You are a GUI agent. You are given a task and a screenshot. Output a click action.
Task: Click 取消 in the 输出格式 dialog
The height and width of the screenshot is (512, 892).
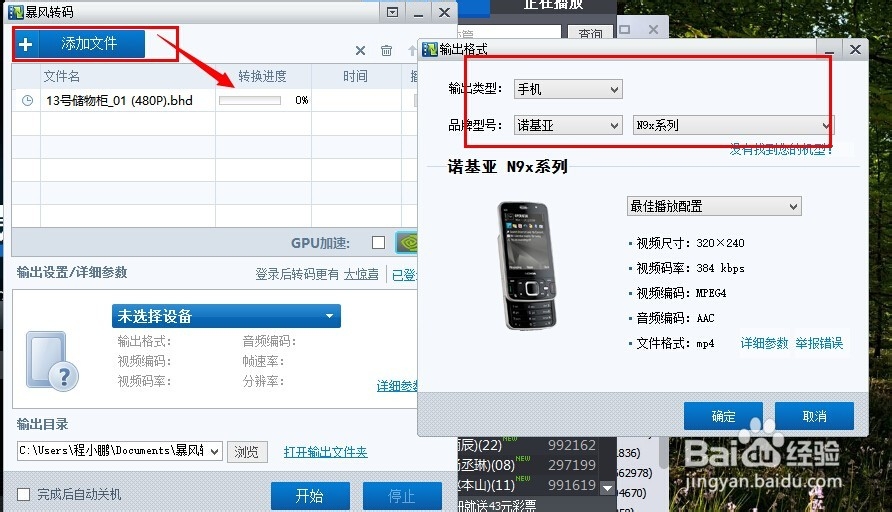click(x=814, y=416)
